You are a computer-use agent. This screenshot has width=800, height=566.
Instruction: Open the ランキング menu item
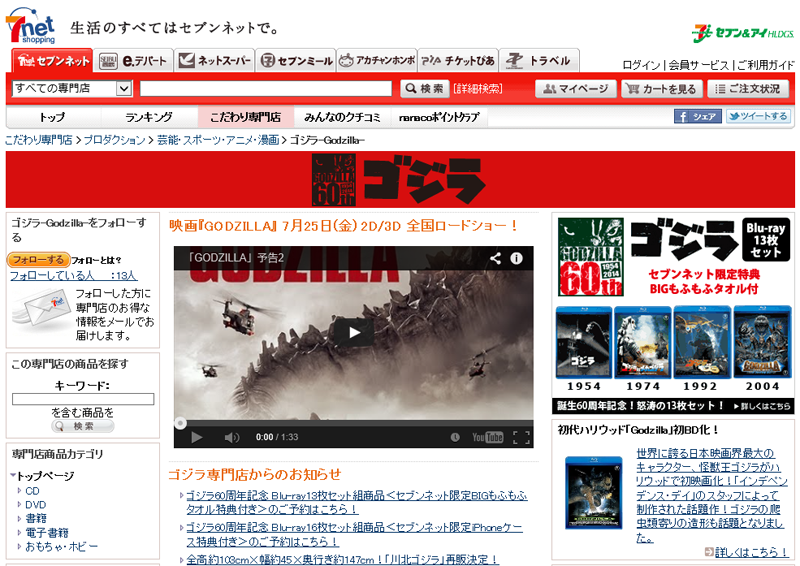click(x=149, y=117)
